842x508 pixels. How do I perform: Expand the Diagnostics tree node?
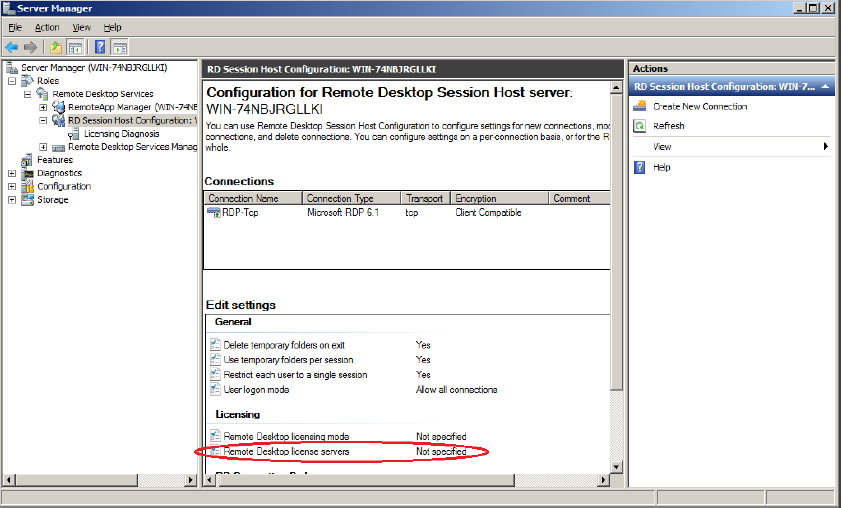click(x=12, y=173)
